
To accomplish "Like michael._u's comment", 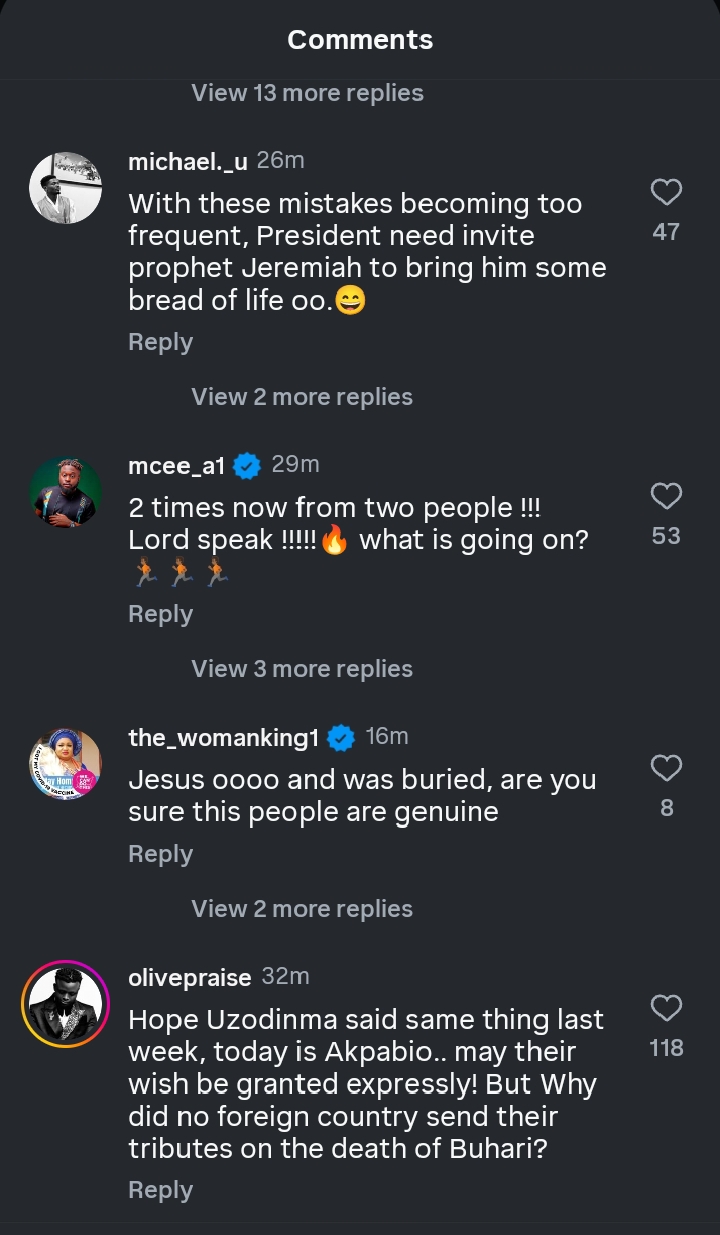I will click(666, 192).
